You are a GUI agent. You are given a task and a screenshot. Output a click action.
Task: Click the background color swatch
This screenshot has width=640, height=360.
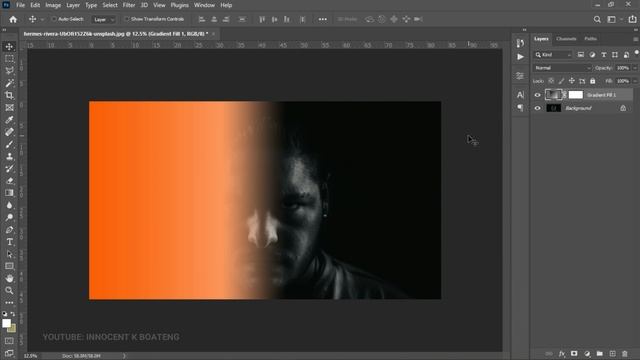point(12,328)
